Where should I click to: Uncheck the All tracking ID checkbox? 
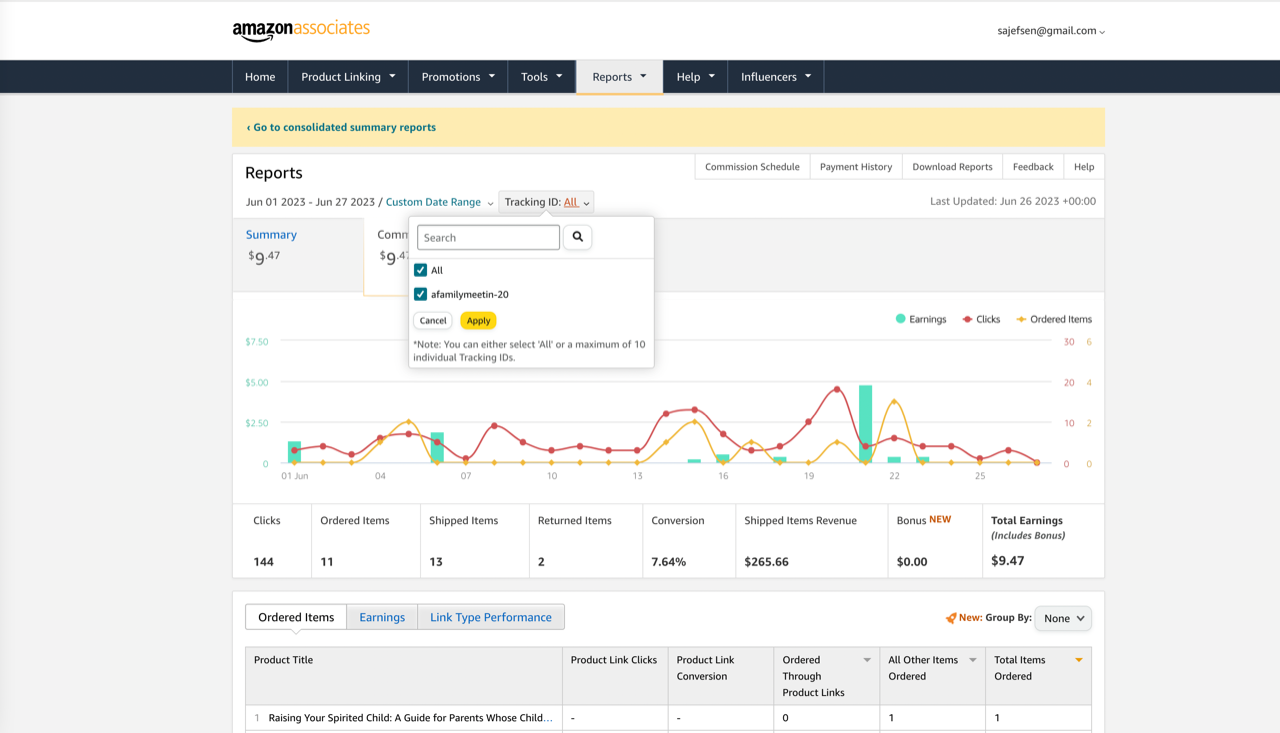(x=421, y=270)
